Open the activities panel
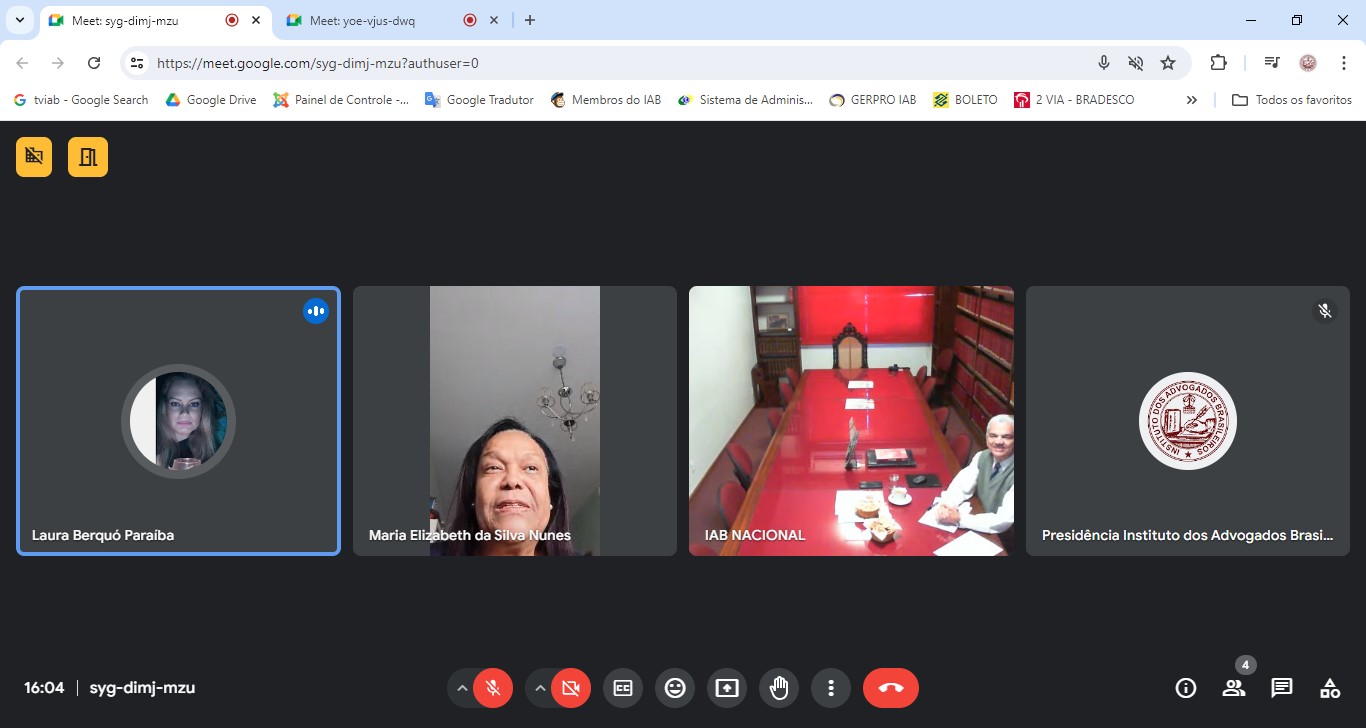Image resolution: width=1366 pixels, height=728 pixels. pos(1330,688)
